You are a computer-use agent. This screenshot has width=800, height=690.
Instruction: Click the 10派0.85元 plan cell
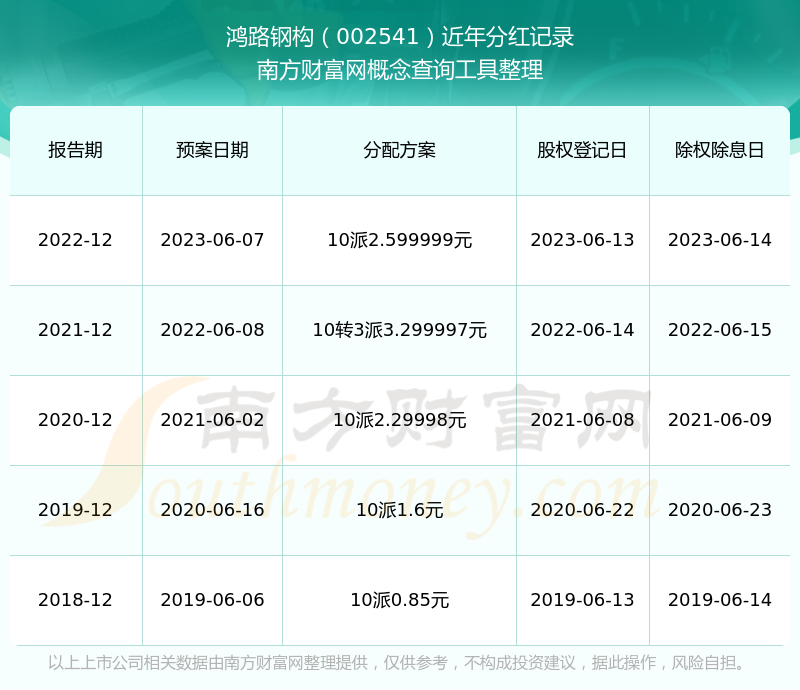(399, 600)
